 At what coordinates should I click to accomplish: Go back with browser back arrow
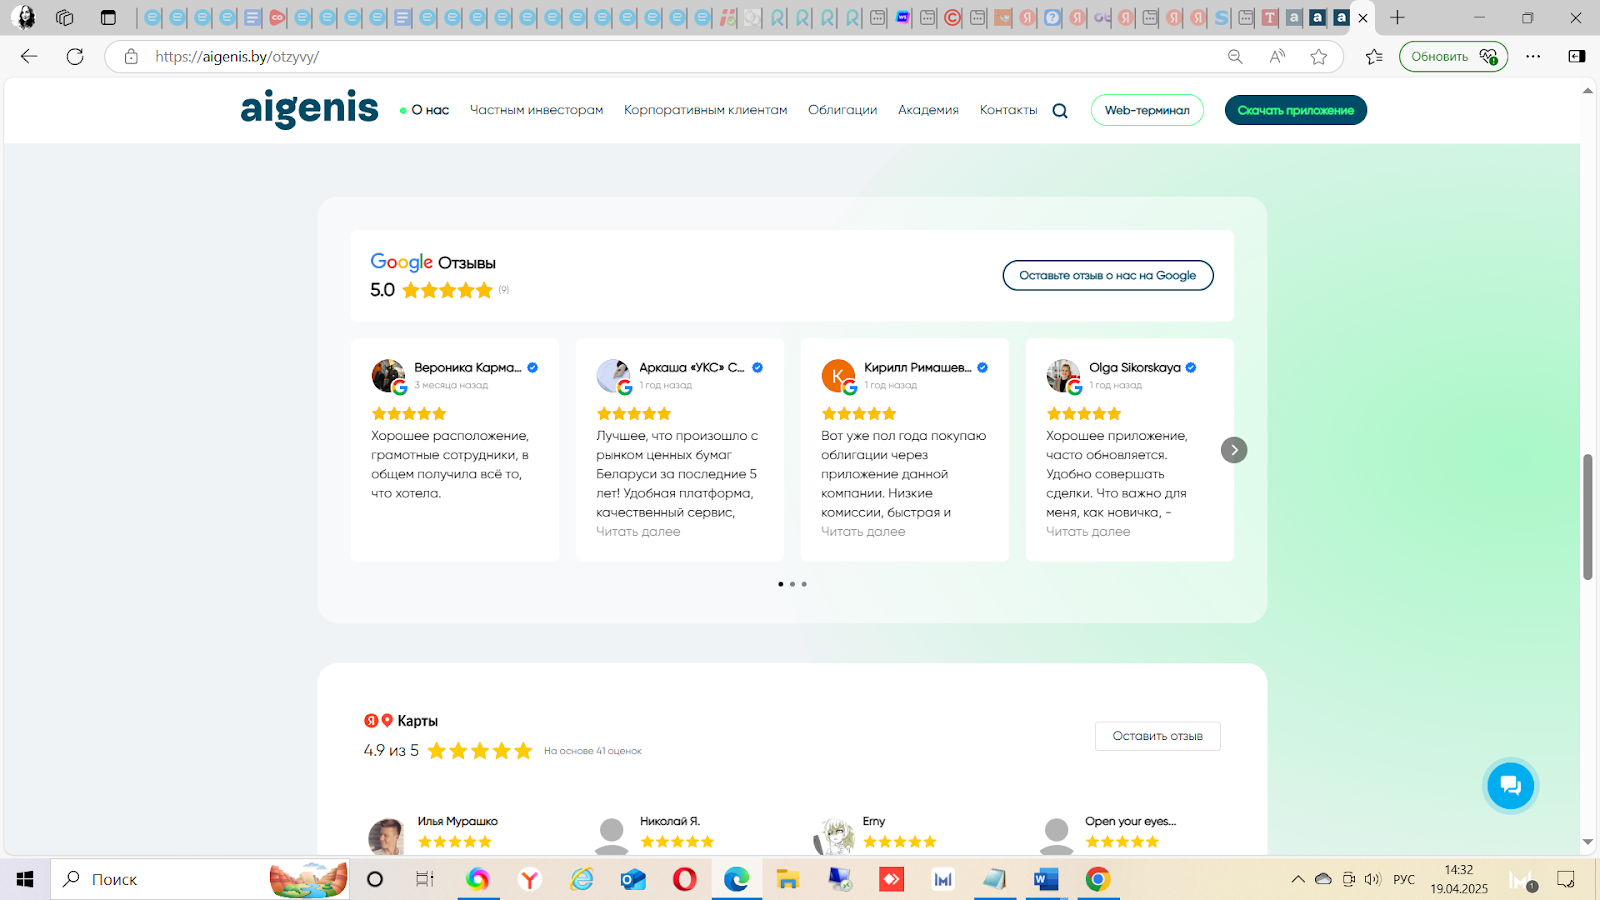pos(29,57)
